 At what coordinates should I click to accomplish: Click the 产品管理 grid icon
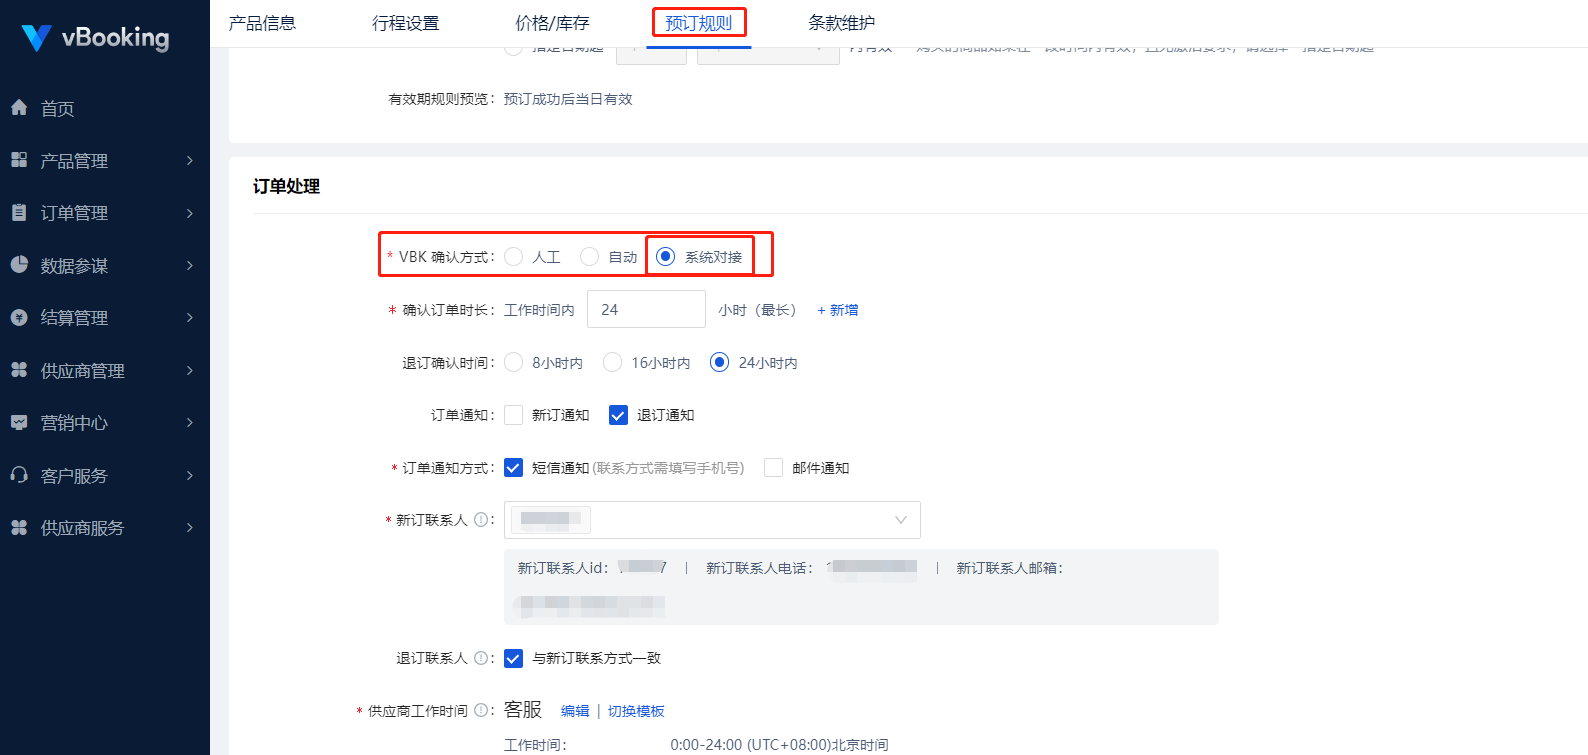[x=19, y=160]
